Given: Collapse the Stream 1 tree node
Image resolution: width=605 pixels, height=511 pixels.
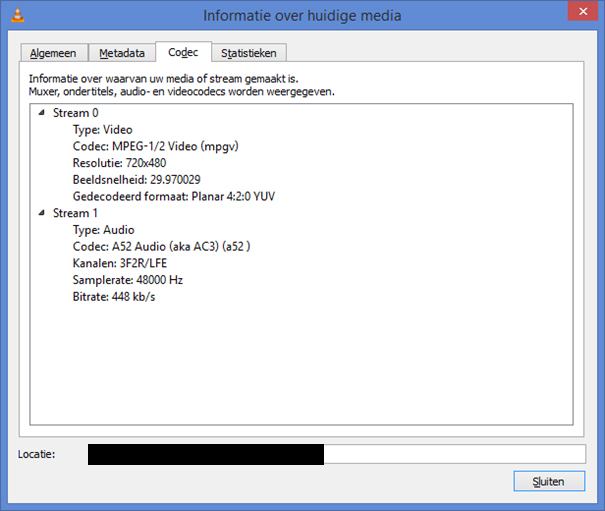Looking at the screenshot, I should tap(42, 213).
